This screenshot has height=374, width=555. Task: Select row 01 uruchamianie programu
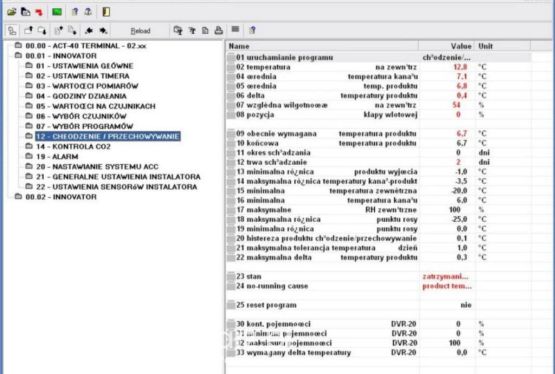point(378,57)
